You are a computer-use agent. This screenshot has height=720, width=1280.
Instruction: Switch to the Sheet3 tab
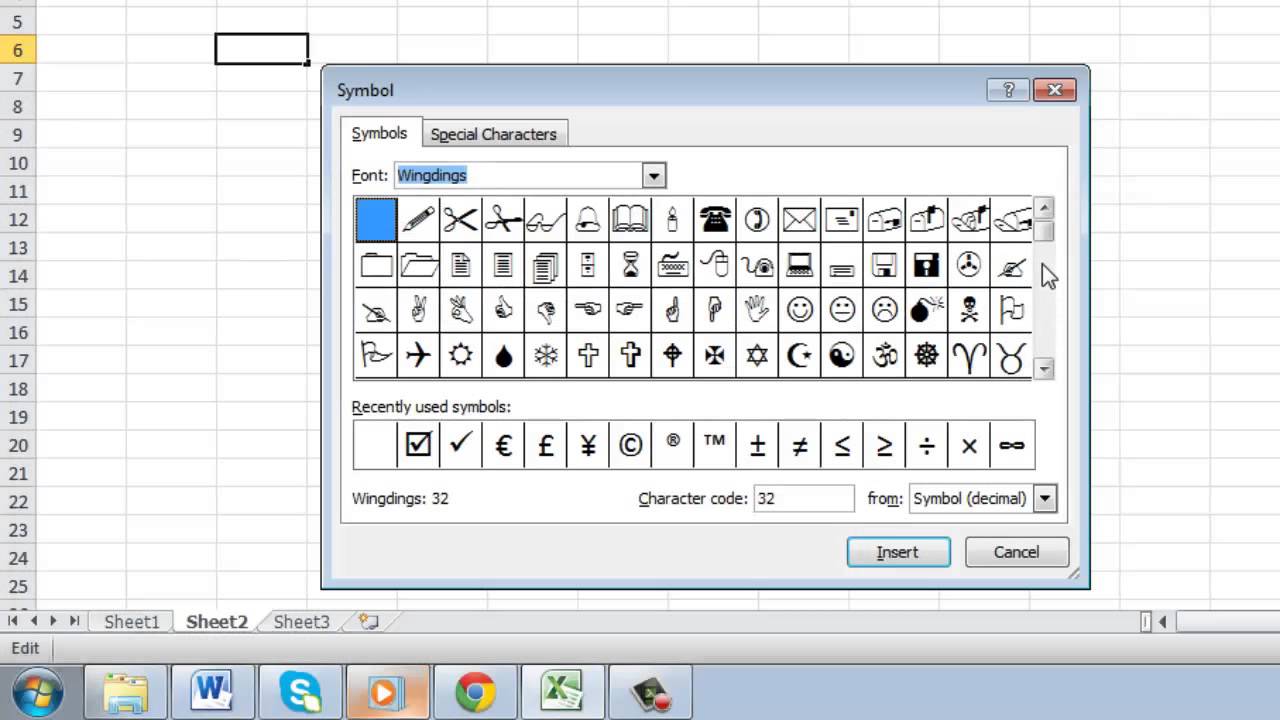click(301, 621)
